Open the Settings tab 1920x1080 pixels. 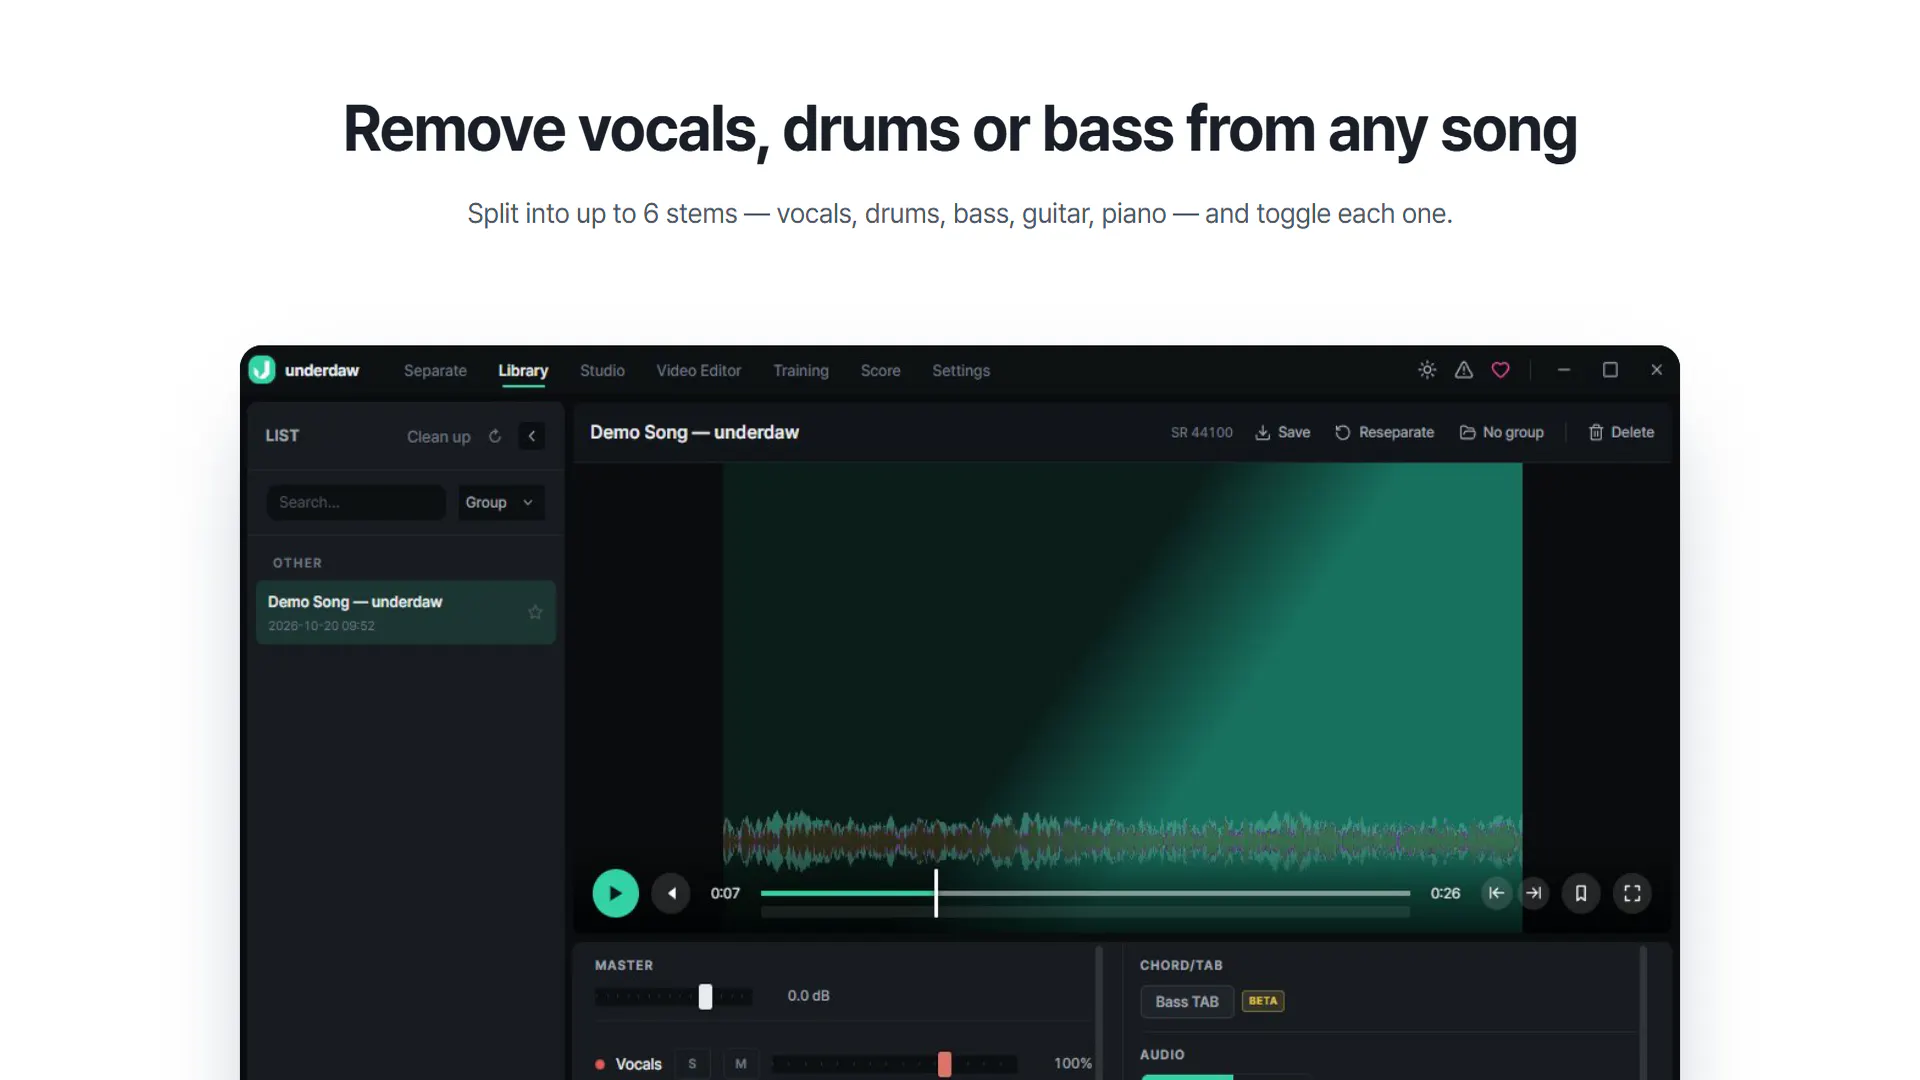click(x=961, y=370)
